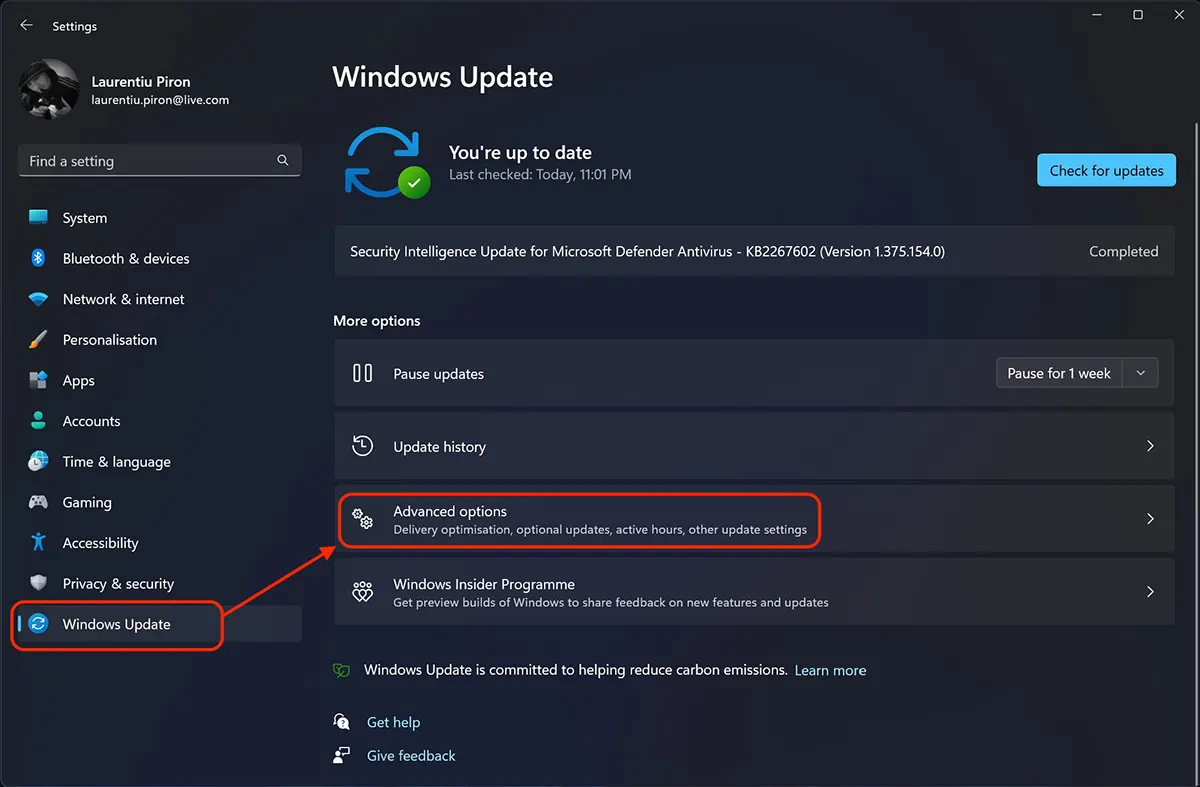Image resolution: width=1200 pixels, height=787 pixels.
Task: Click the Pause updates pause icon
Action: tap(363, 373)
